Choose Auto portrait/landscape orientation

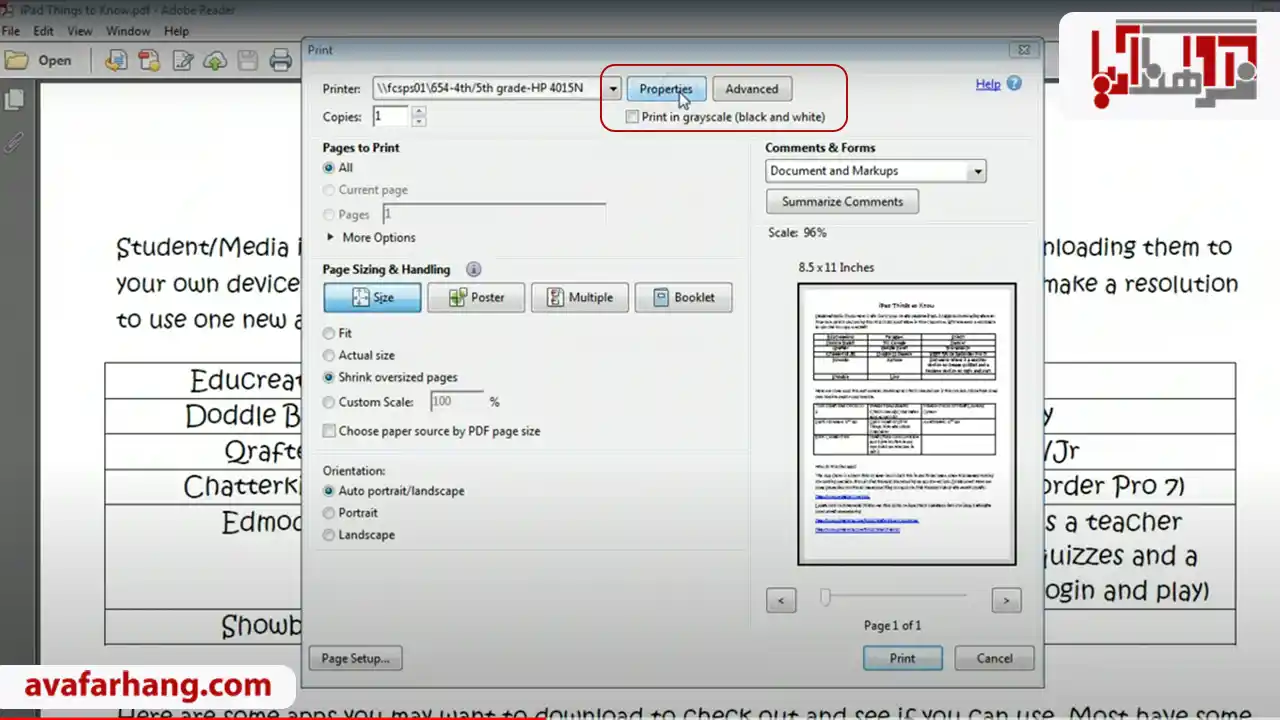(x=329, y=491)
